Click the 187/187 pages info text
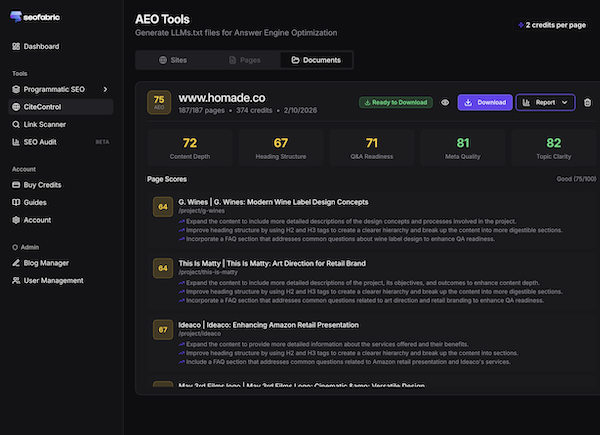 click(202, 111)
